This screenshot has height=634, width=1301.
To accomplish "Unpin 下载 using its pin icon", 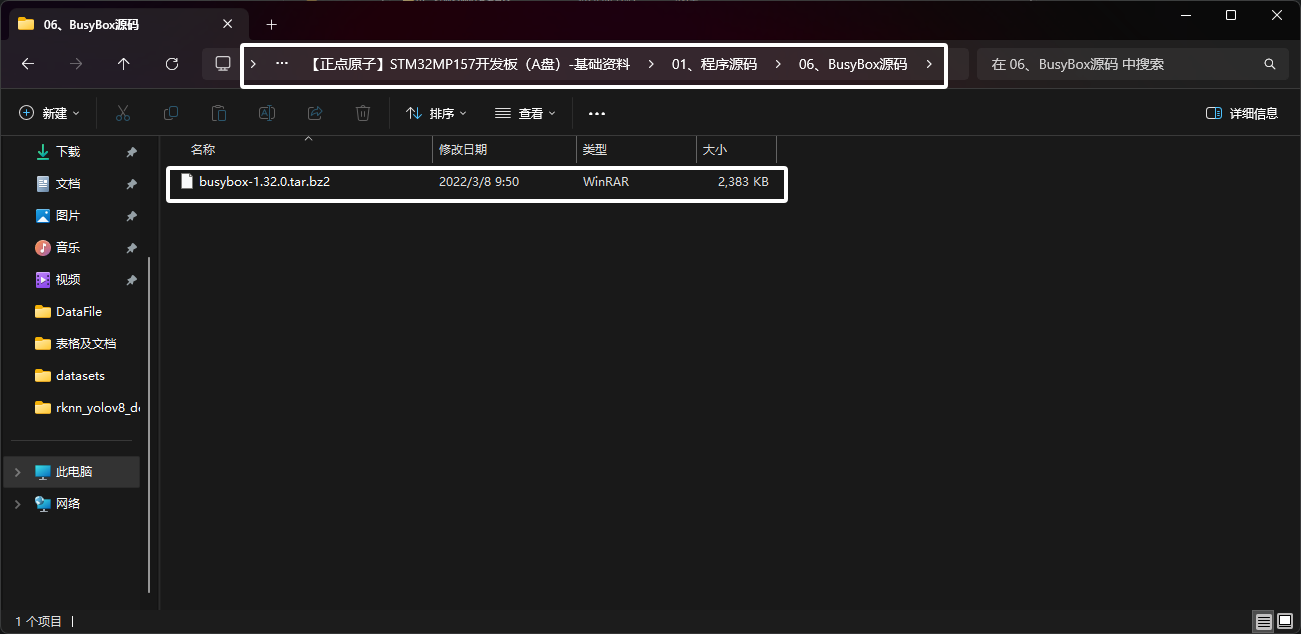I will (x=131, y=152).
